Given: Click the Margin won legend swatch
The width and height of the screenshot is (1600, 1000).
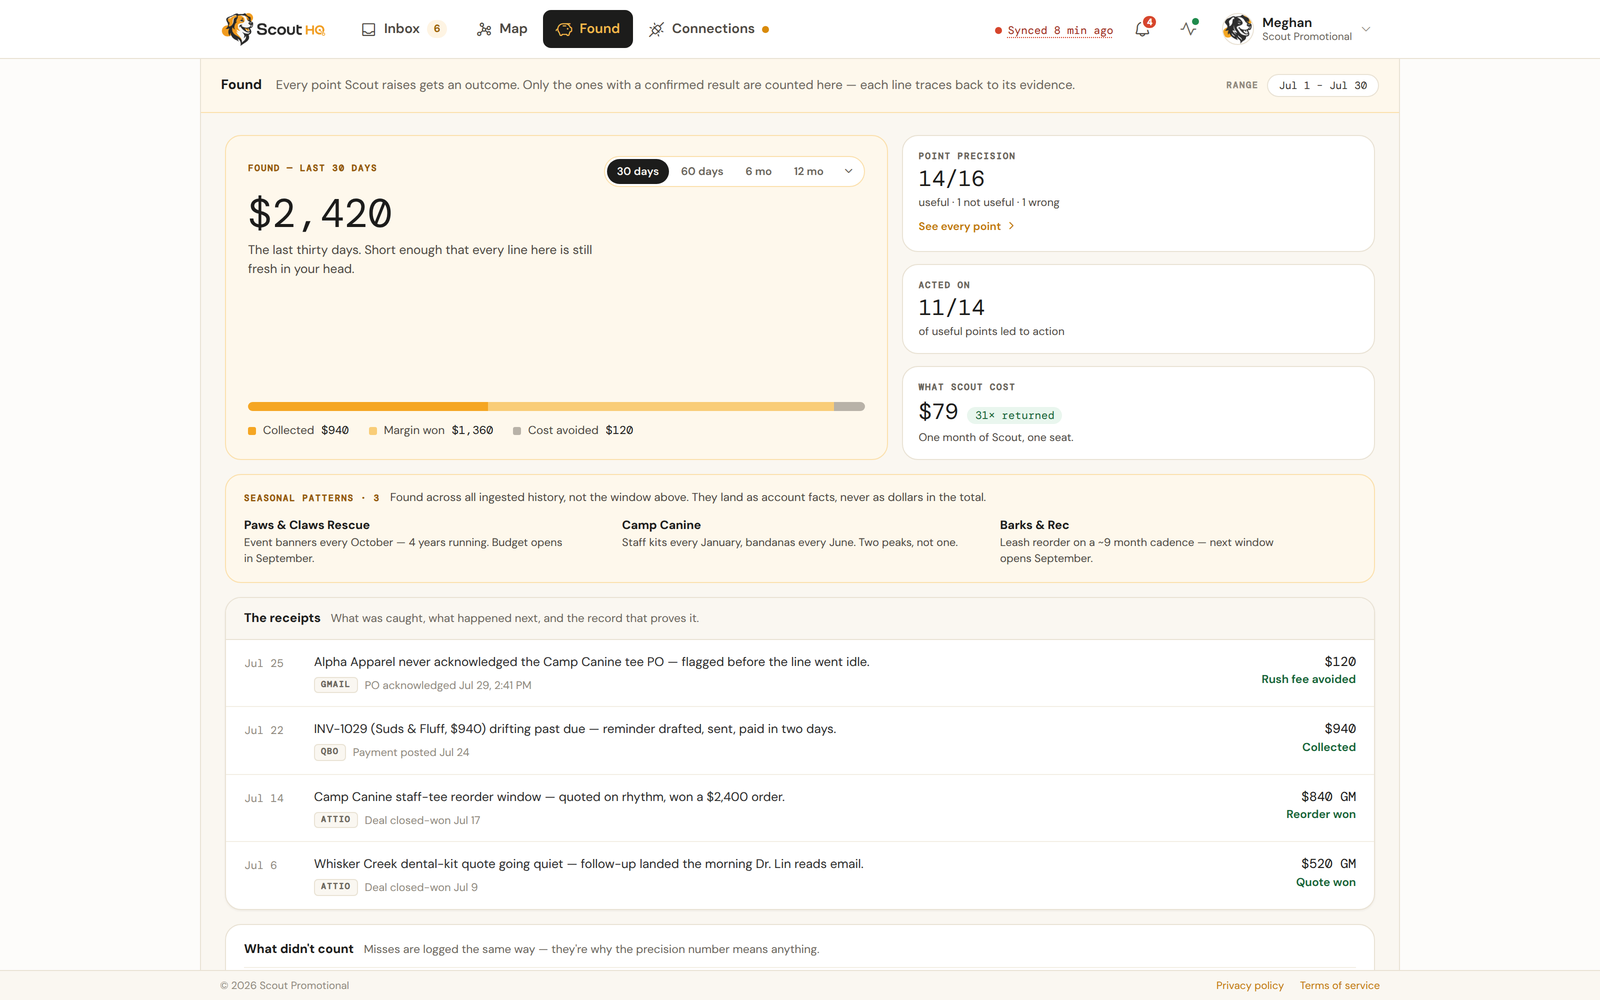Looking at the screenshot, I should (373, 431).
